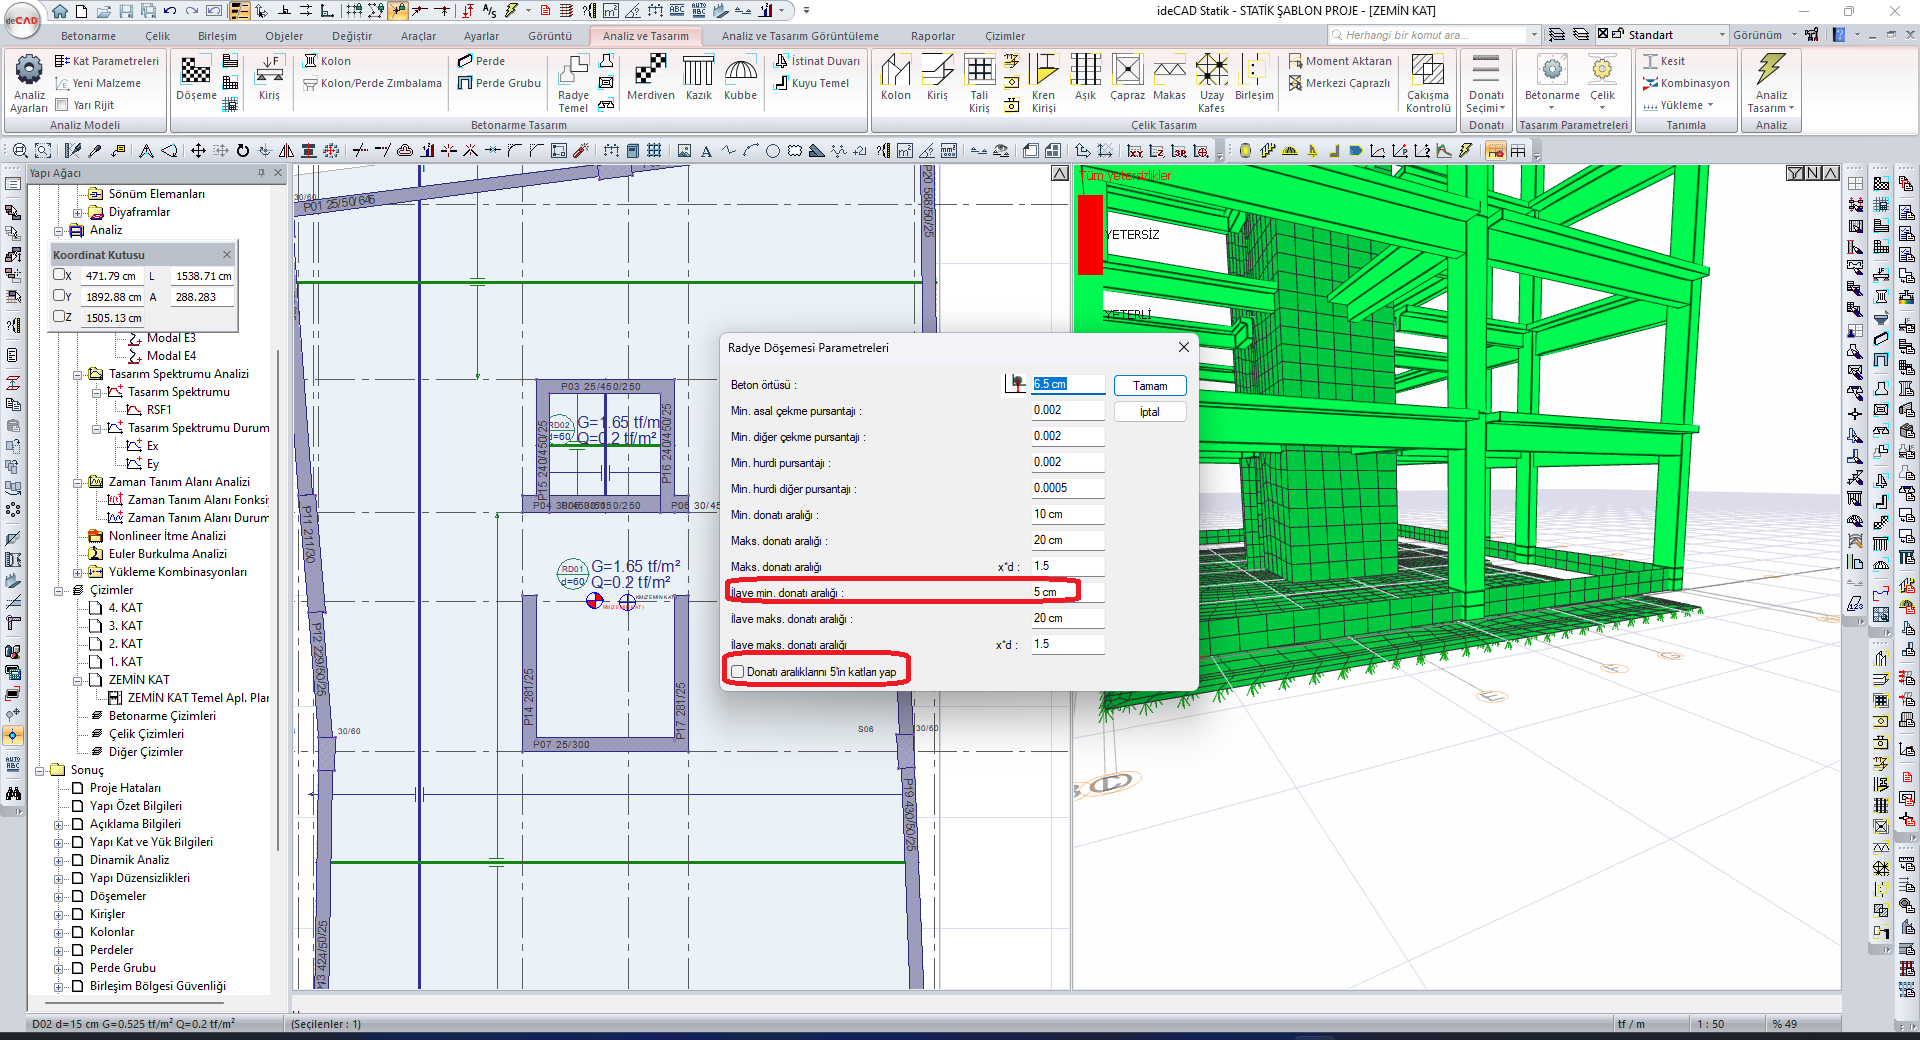Image resolution: width=1920 pixels, height=1040 pixels.
Task: Click the red YETERSİZ color swatch
Action: 1090,235
